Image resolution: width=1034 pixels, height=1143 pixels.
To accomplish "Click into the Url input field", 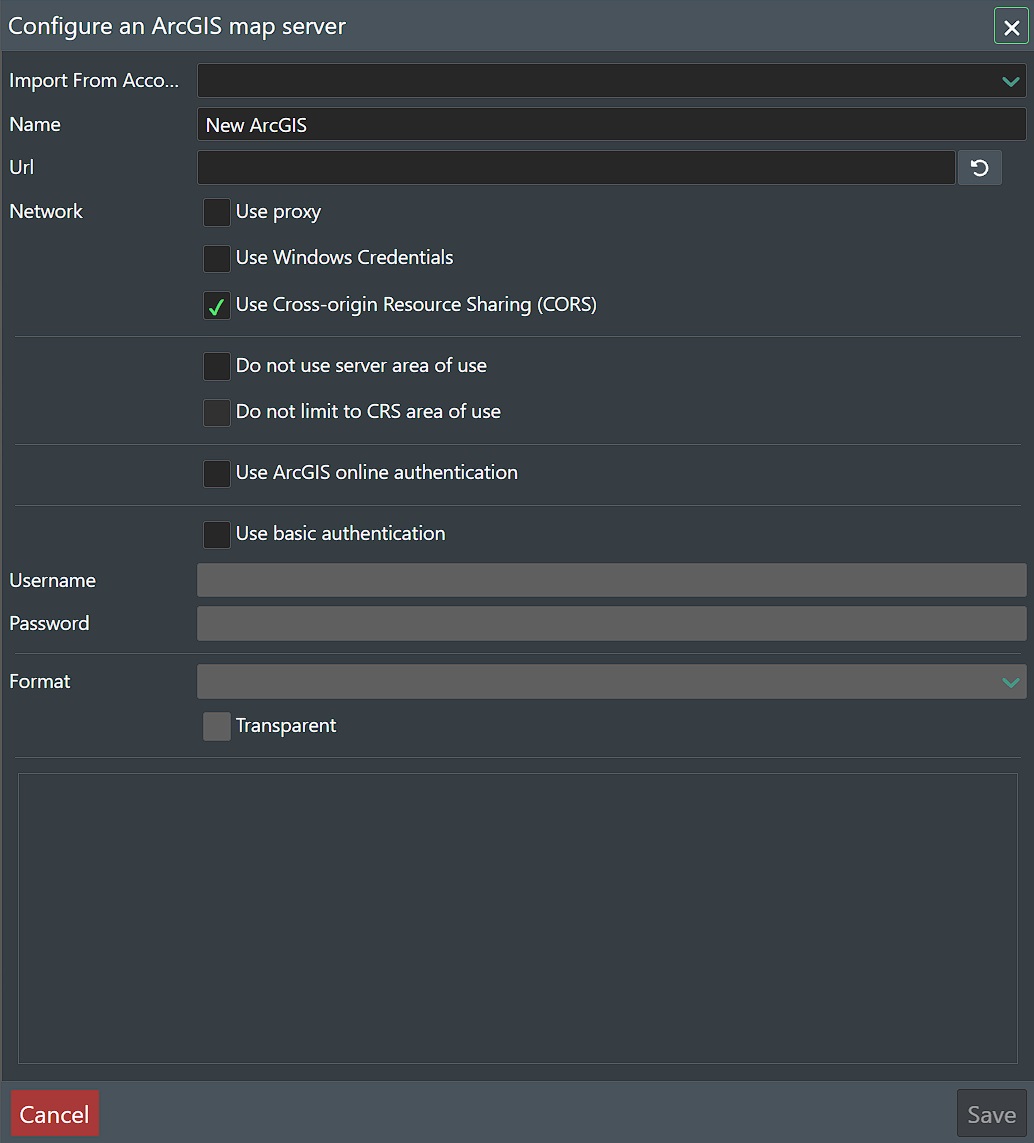I will click(x=576, y=168).
